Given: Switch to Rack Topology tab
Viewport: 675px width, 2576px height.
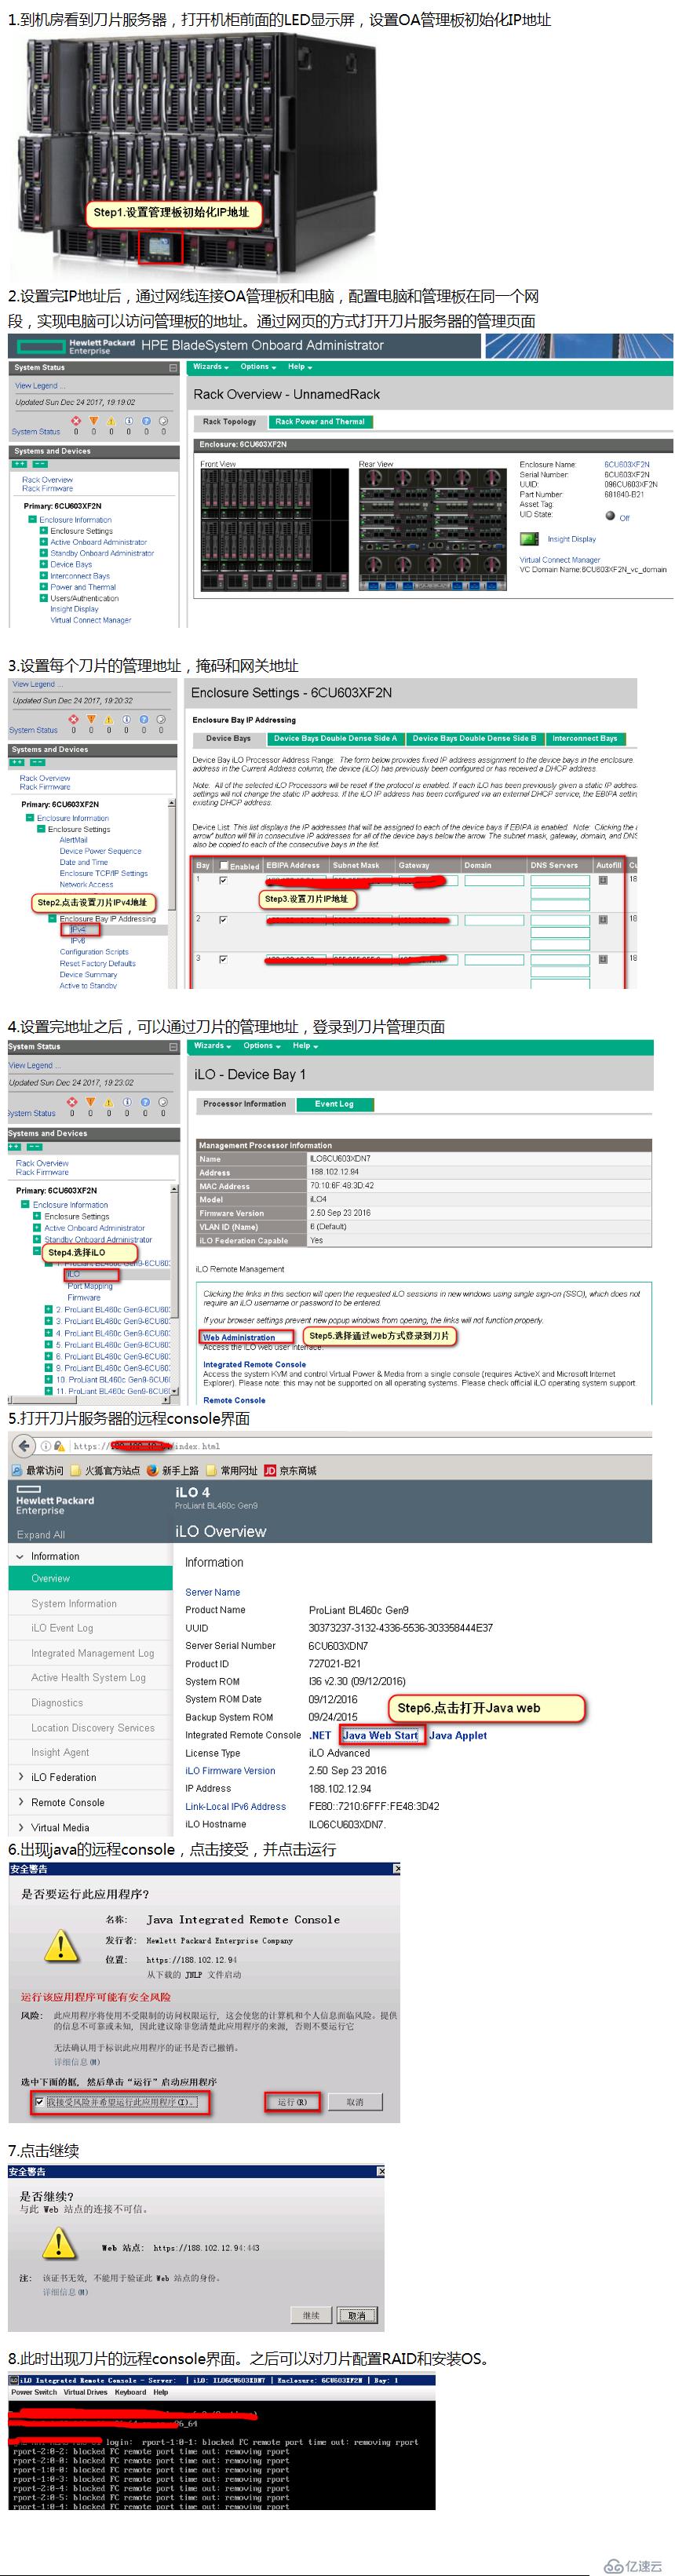Looking at the screenshot, I should click(x=229, y=422).
